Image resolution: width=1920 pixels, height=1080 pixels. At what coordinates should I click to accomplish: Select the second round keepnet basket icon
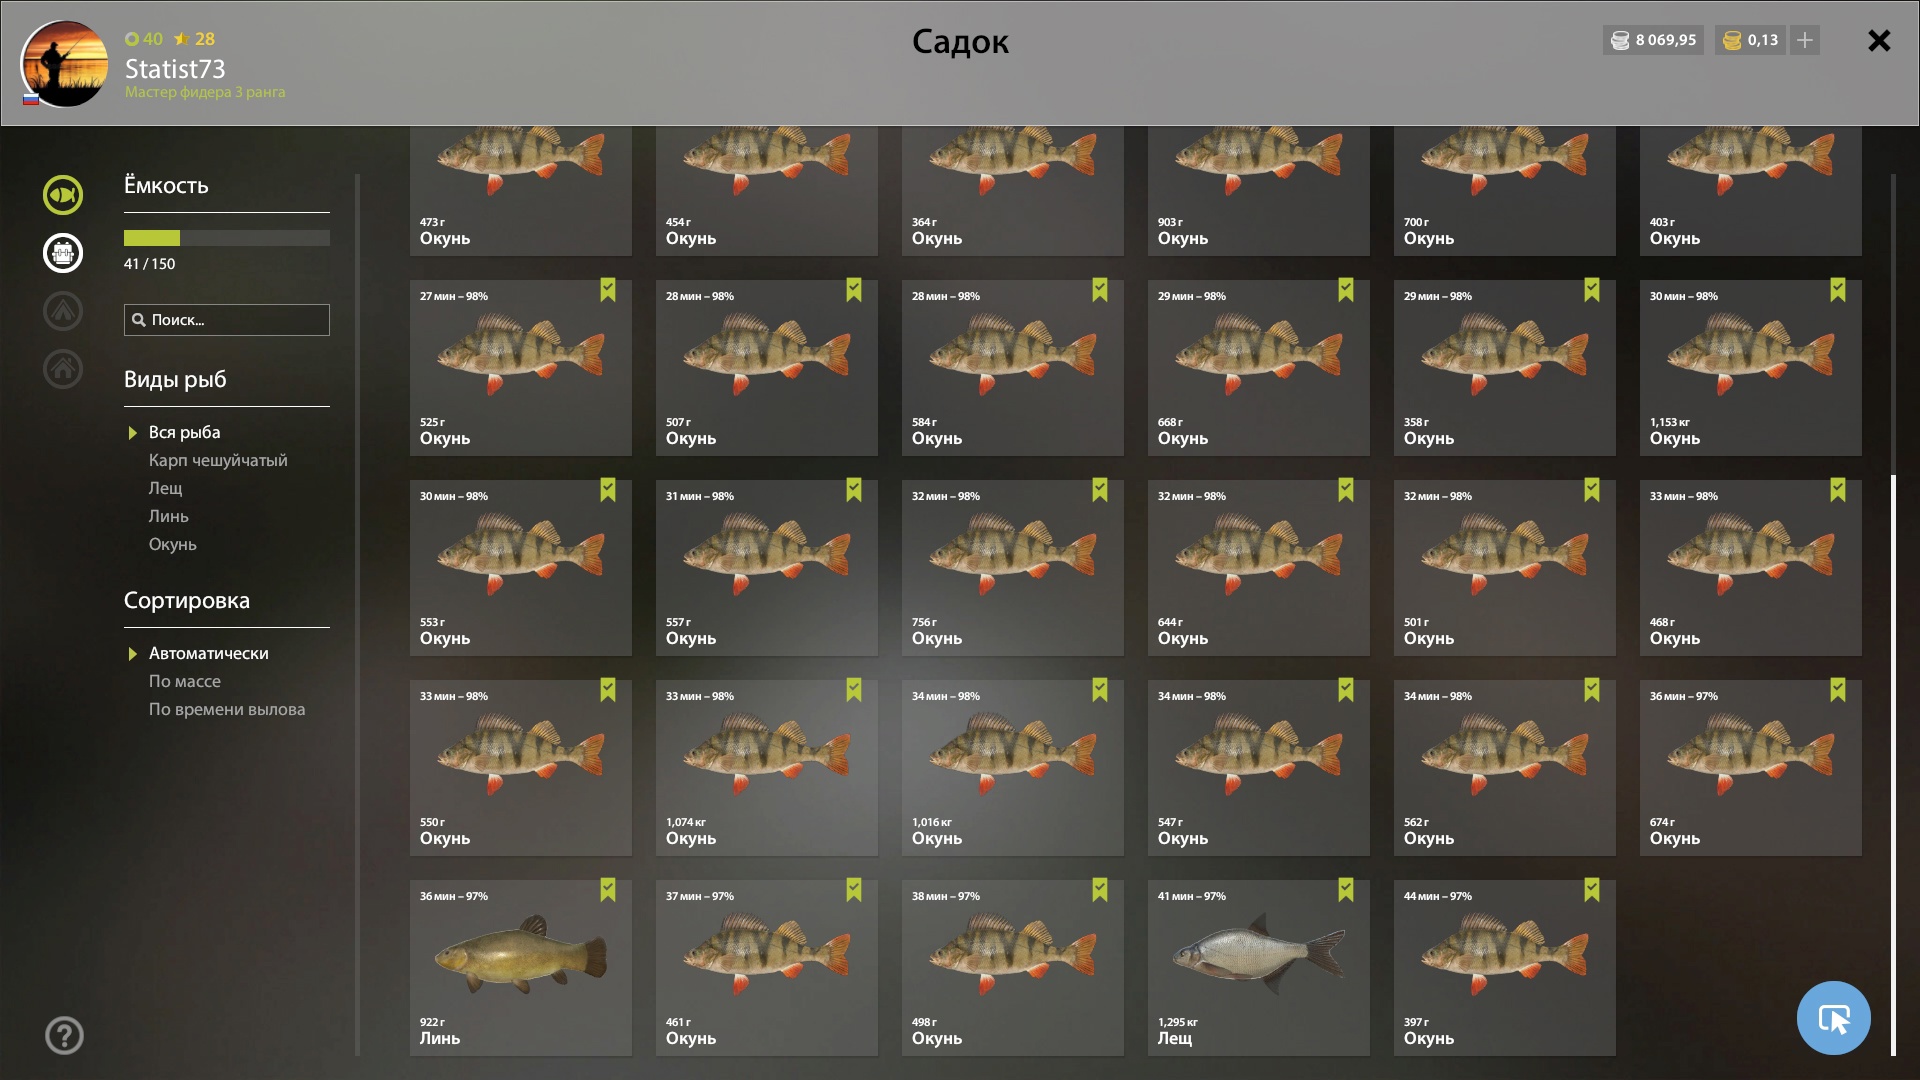tap(63, 253)
